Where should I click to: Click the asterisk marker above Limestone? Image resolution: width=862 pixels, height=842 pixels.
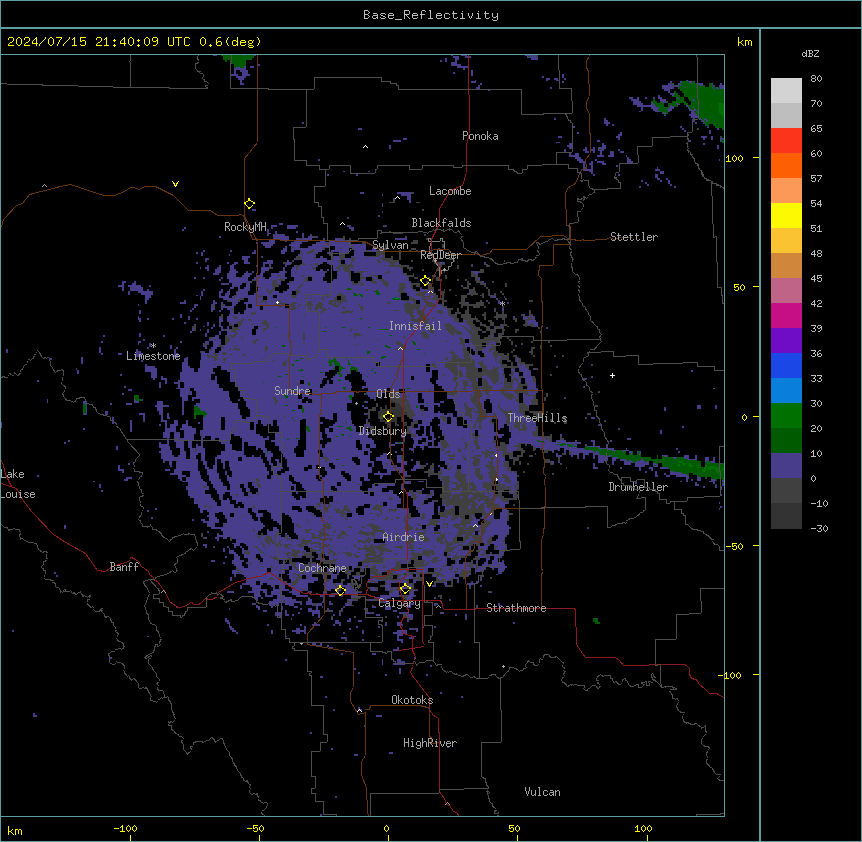click(153, 346)
